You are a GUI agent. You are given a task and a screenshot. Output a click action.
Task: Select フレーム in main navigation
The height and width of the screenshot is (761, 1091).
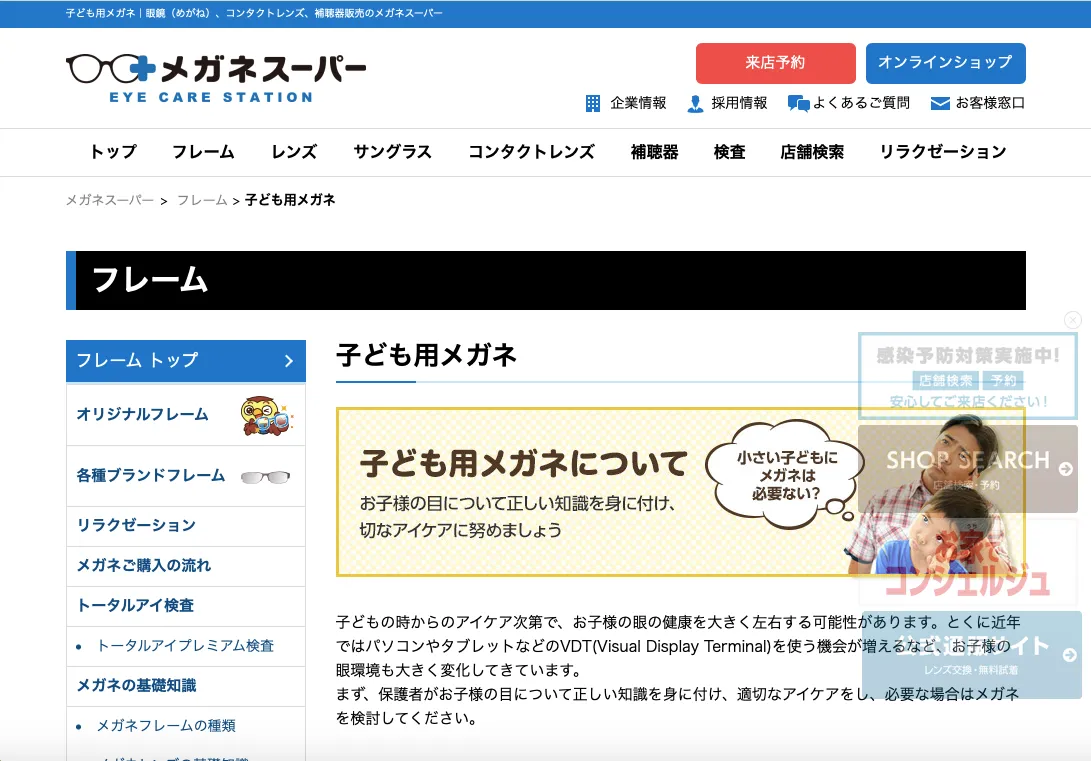point(203,152)
